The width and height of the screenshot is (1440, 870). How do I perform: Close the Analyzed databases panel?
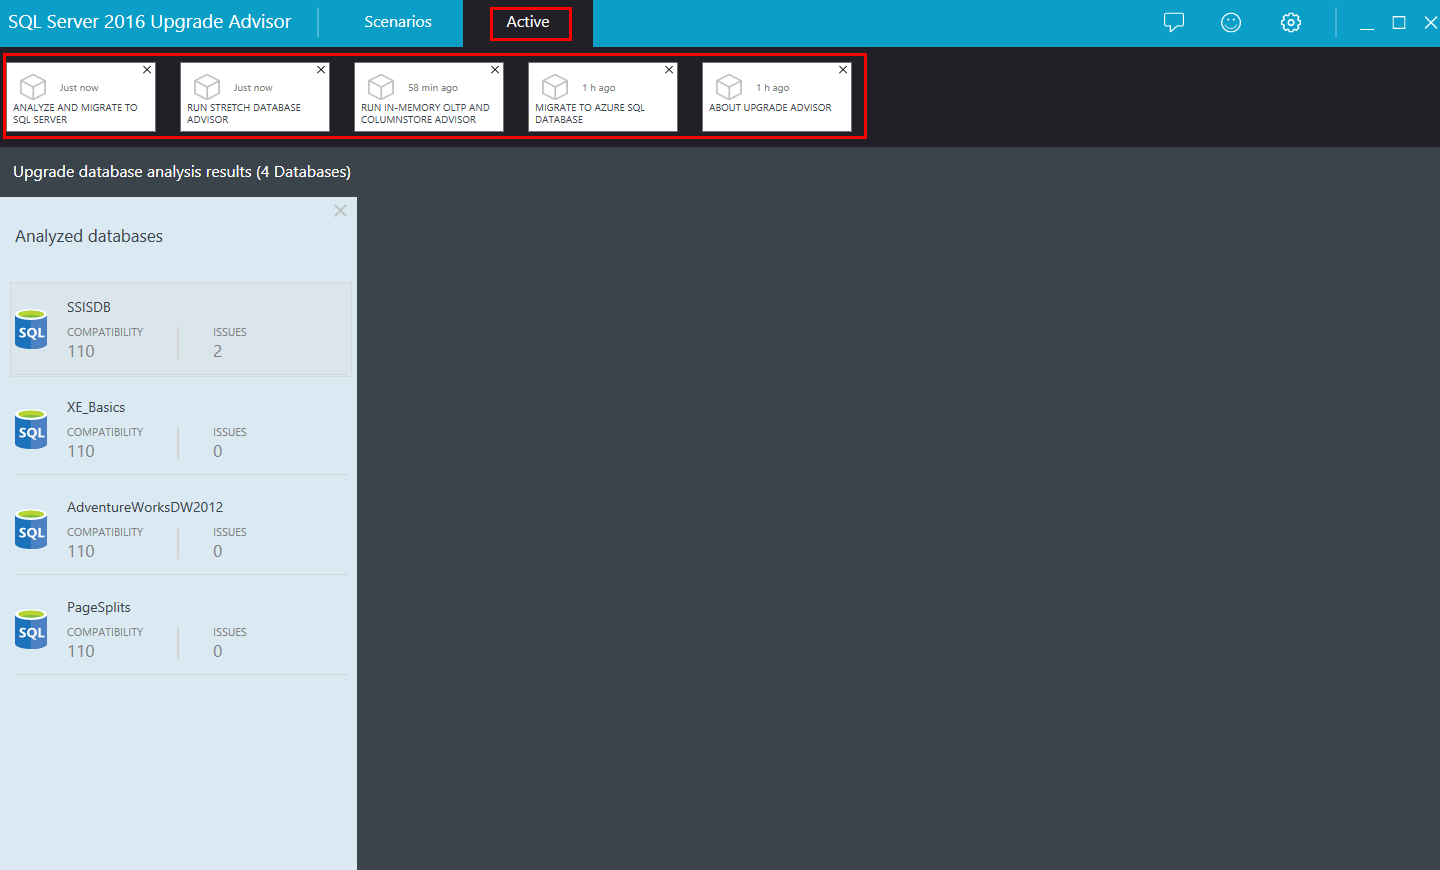click(340, 211)
